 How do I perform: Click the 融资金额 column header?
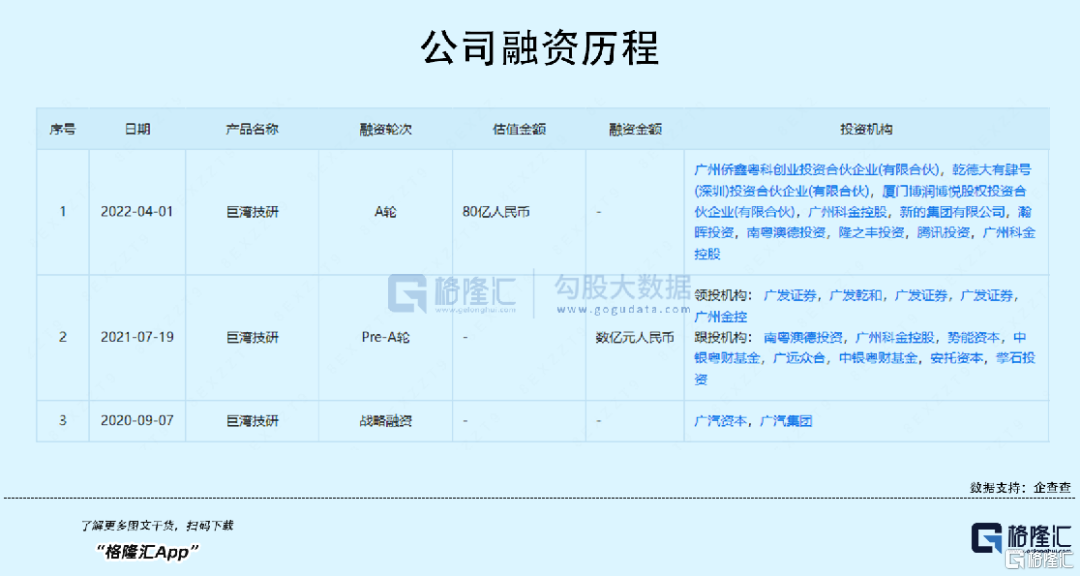[635, 129]
